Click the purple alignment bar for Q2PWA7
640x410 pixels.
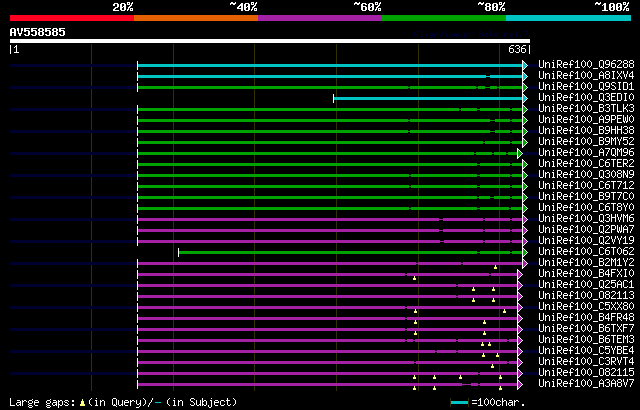(330, 230)
